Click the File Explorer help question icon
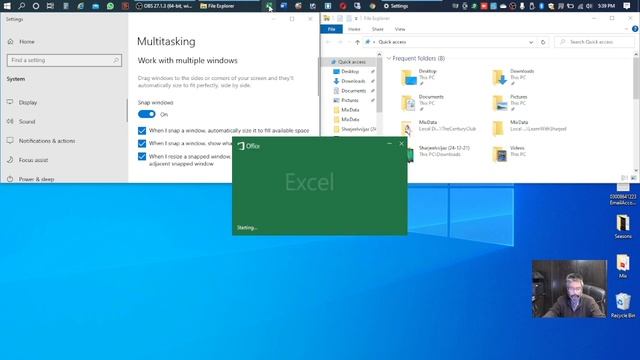Viewport: 640px width, 360px height. [635, 29]
